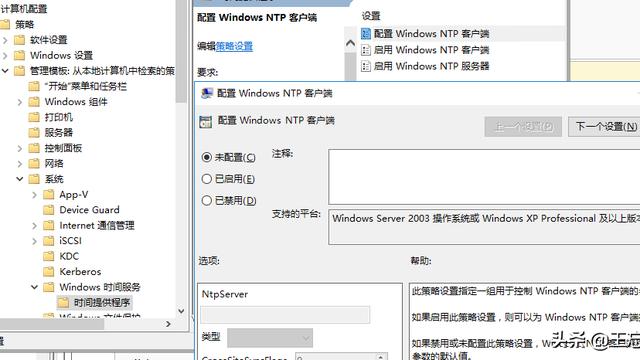The width and height of the screenshot is (640, 360).
Task: Click the Windows 时间服务 folder icon
Action: click(x=49, y=287)
